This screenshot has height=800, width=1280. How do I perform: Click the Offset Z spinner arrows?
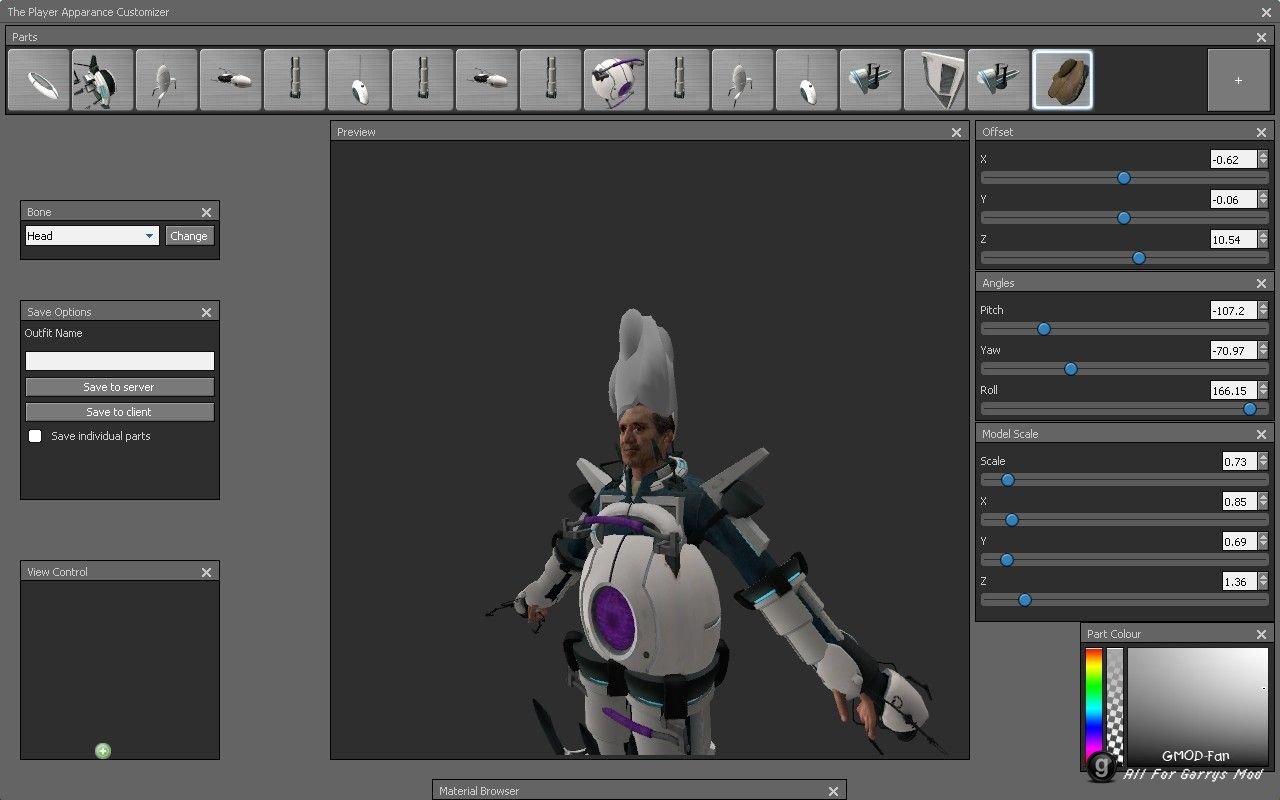coord(1263,239)
